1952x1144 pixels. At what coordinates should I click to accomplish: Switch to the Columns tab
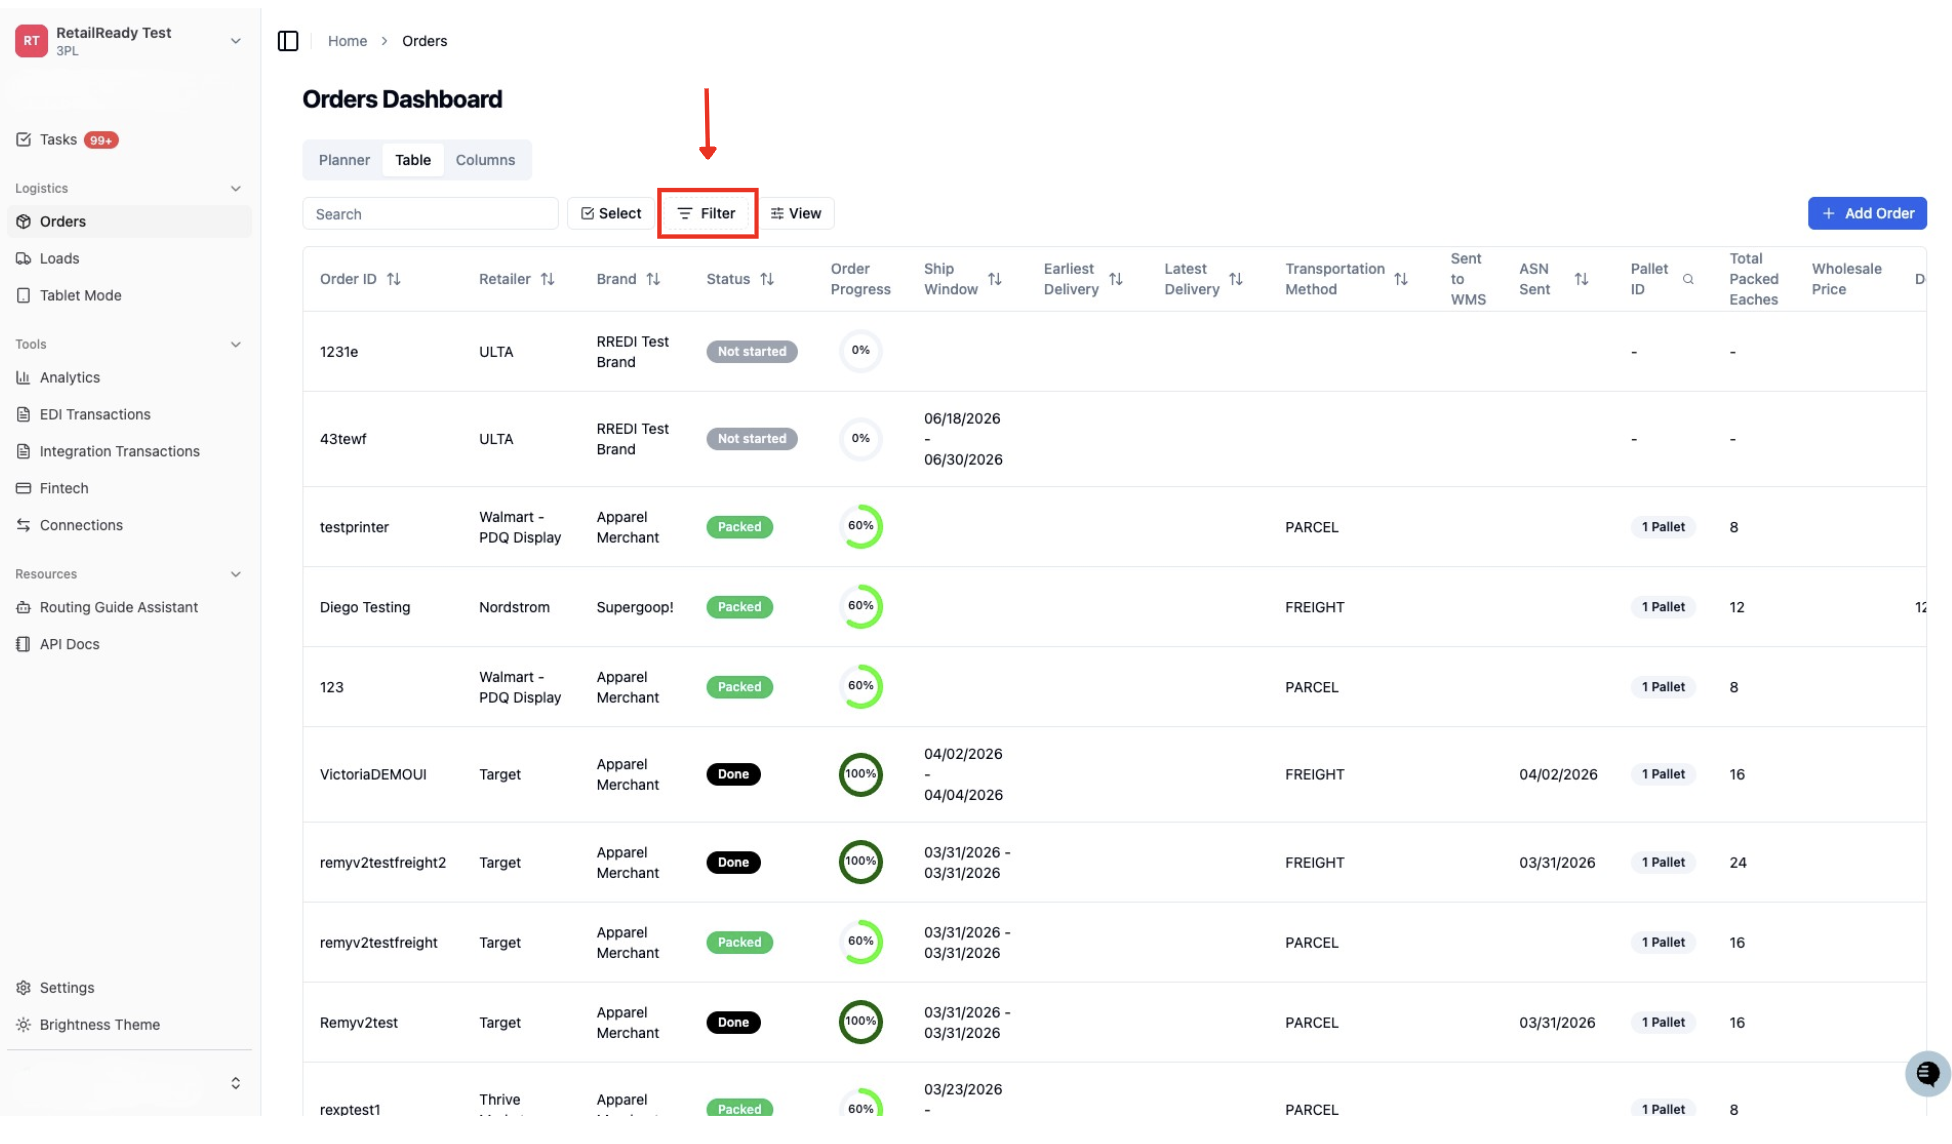pos(485,160)
